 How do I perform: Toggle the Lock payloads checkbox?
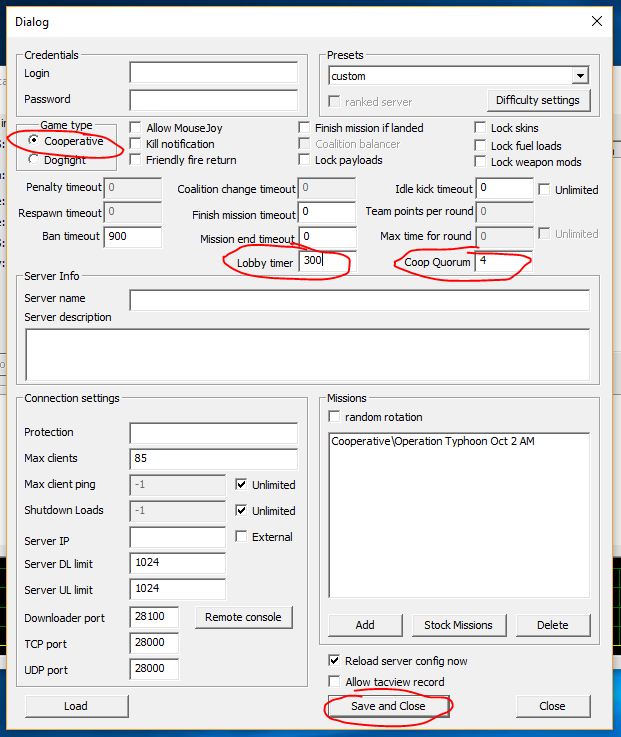tap(305, 160)
